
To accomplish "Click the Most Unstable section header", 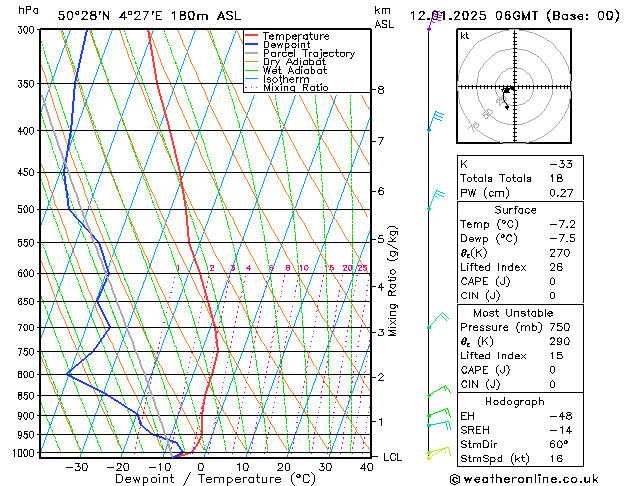I will point(507,313).
